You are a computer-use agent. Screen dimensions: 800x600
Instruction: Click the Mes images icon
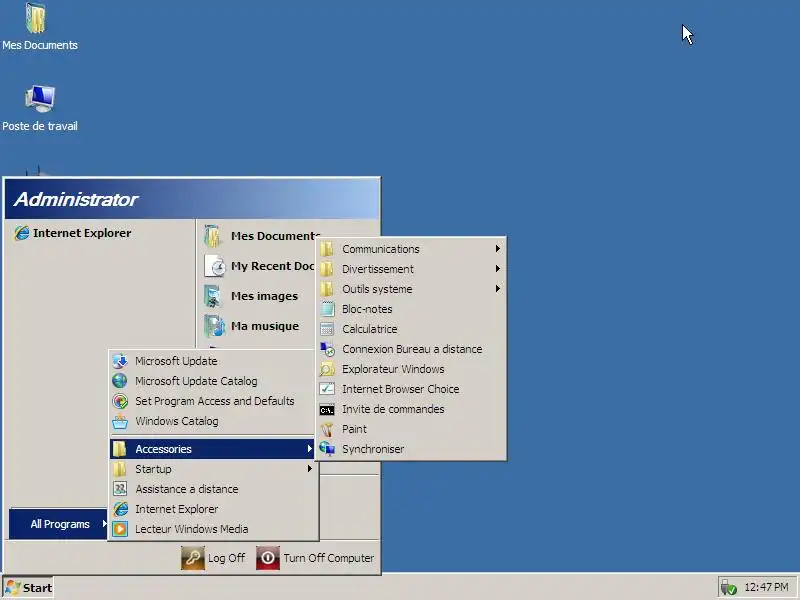click(x=213, y=296)
